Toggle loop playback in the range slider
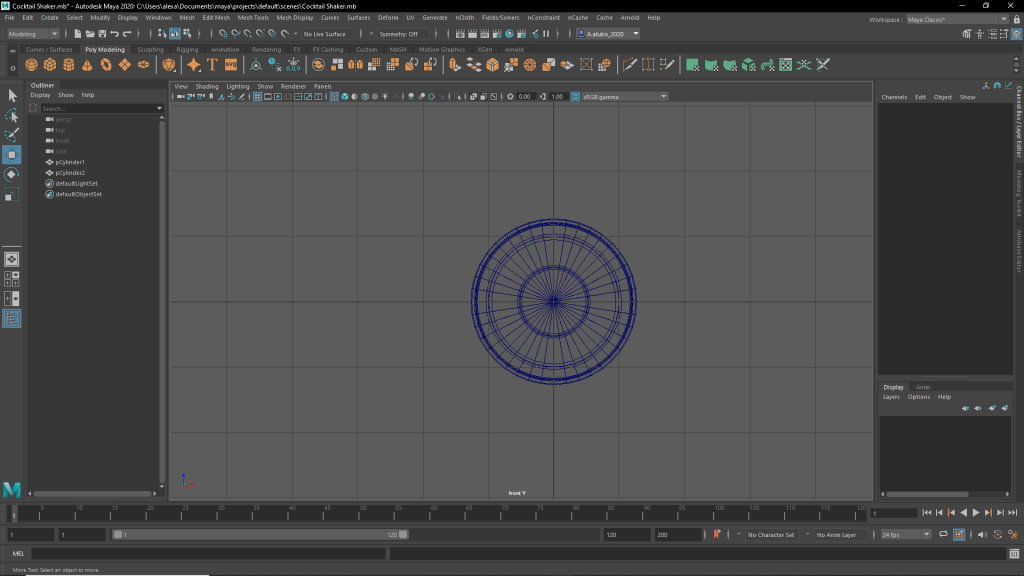The image size is (1024, 576). [943, 535]
